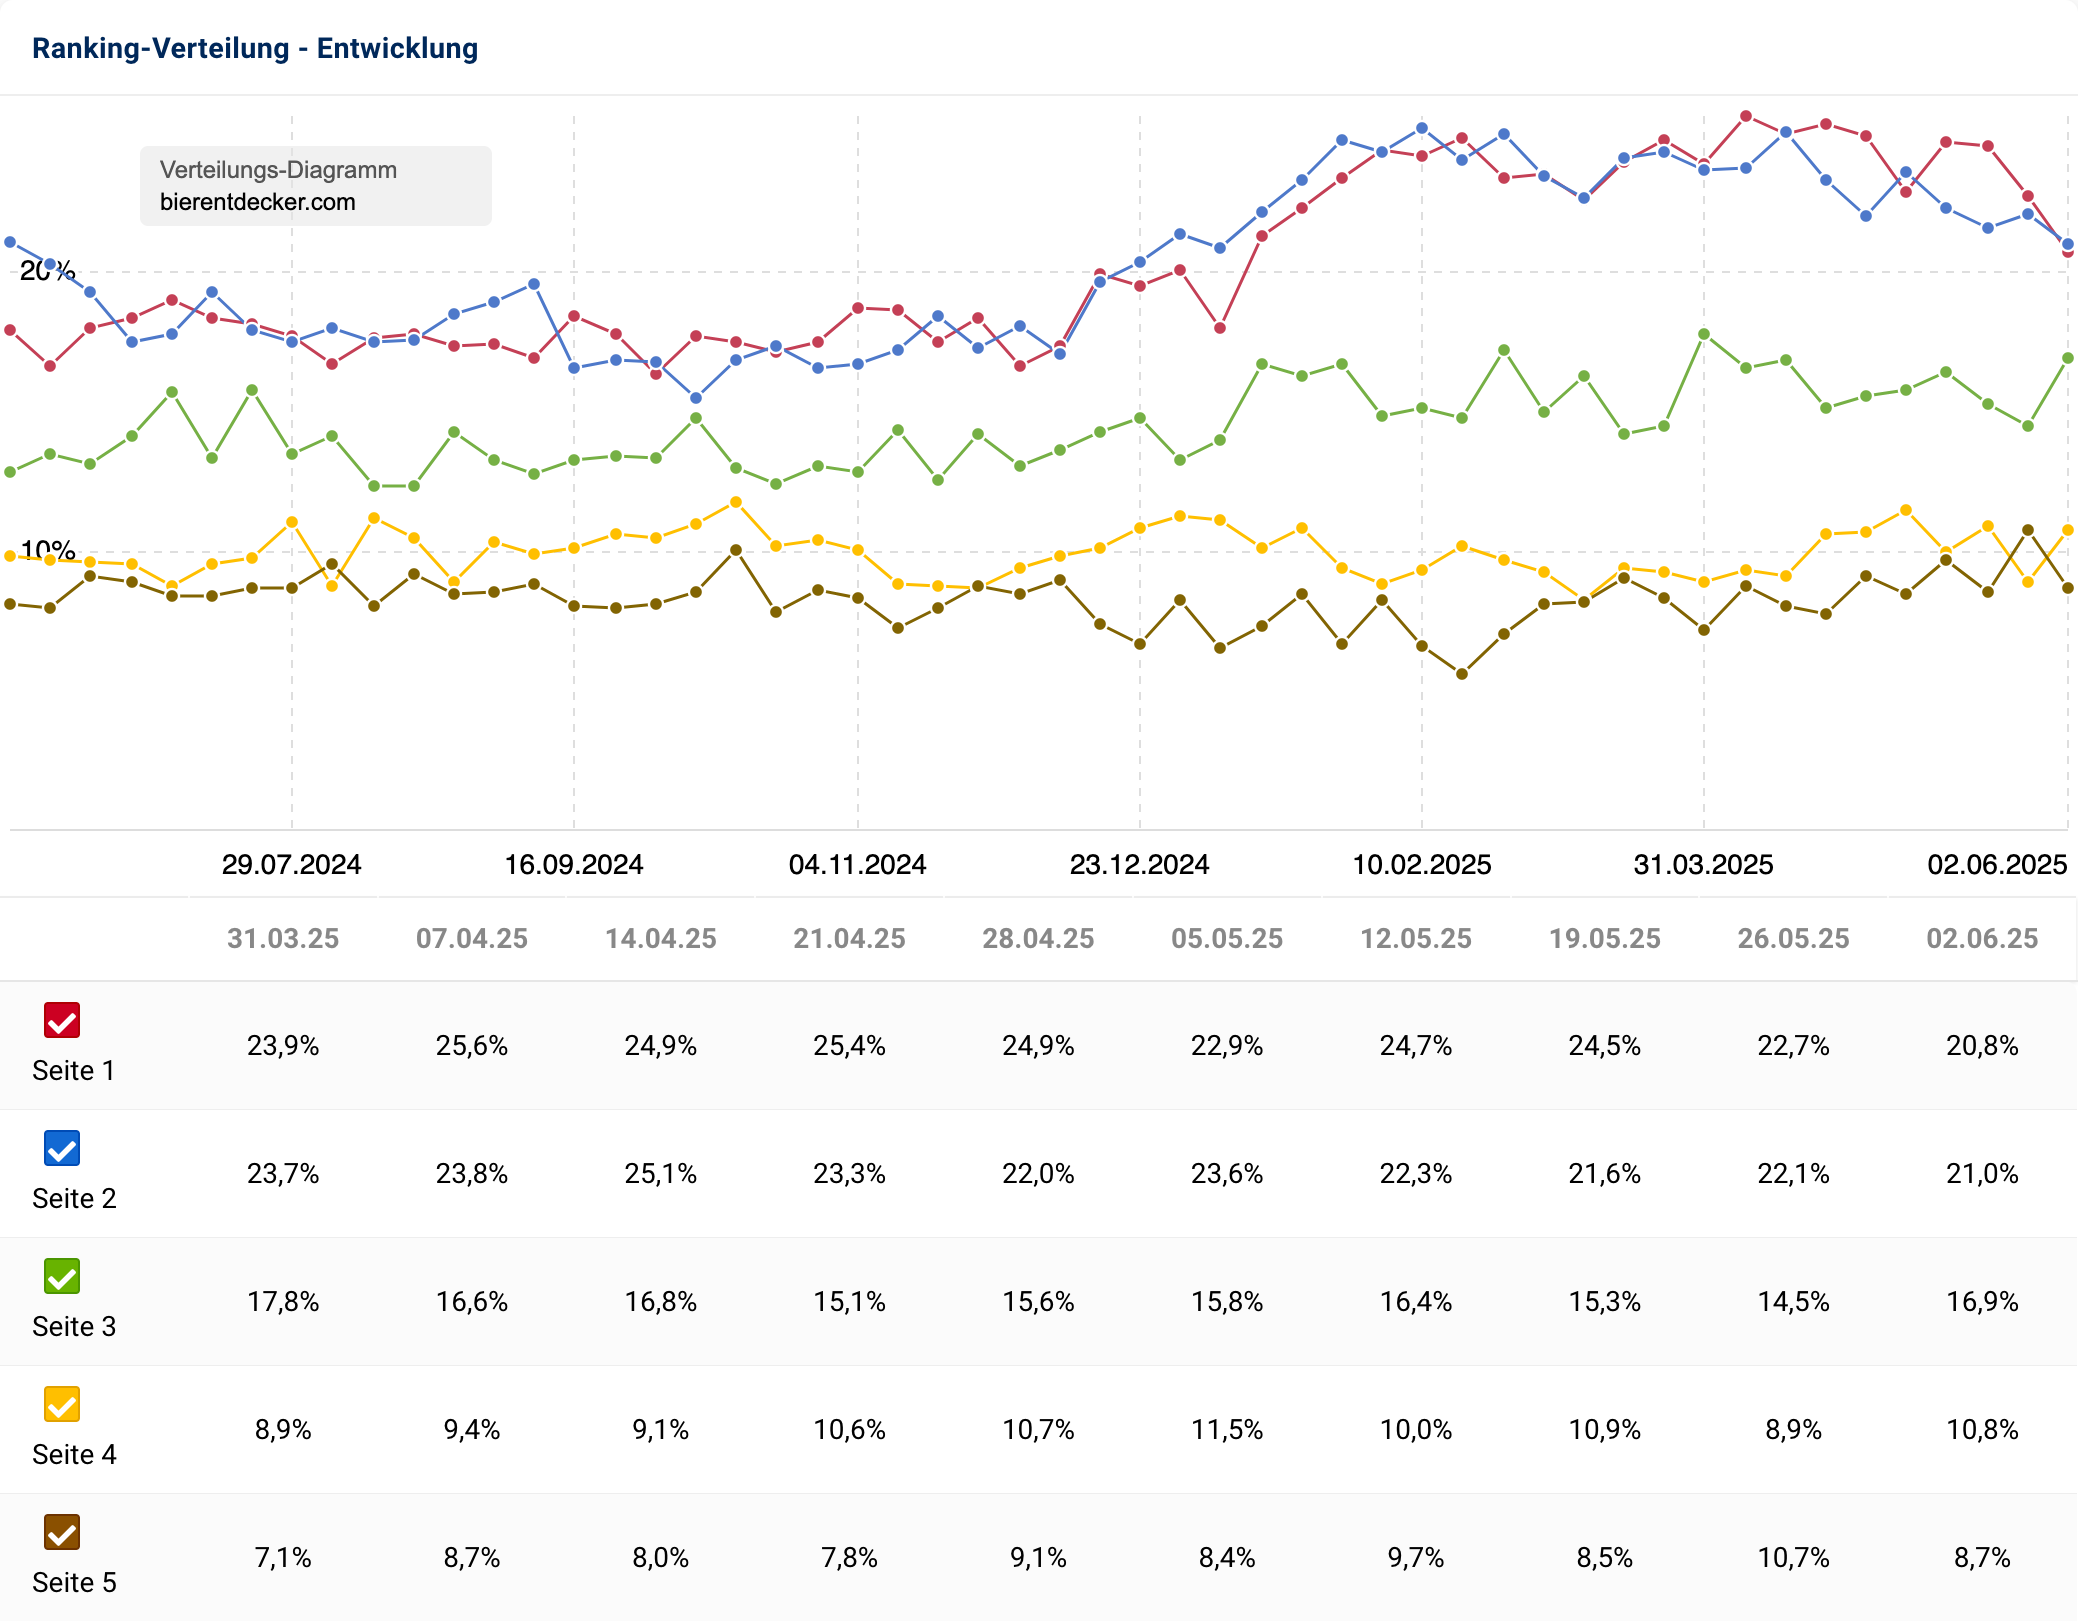Viewport: 2078px width, 1621px height.
Task: Toggle the blue Seite 2 checkbox
Action: point(62,1148)
